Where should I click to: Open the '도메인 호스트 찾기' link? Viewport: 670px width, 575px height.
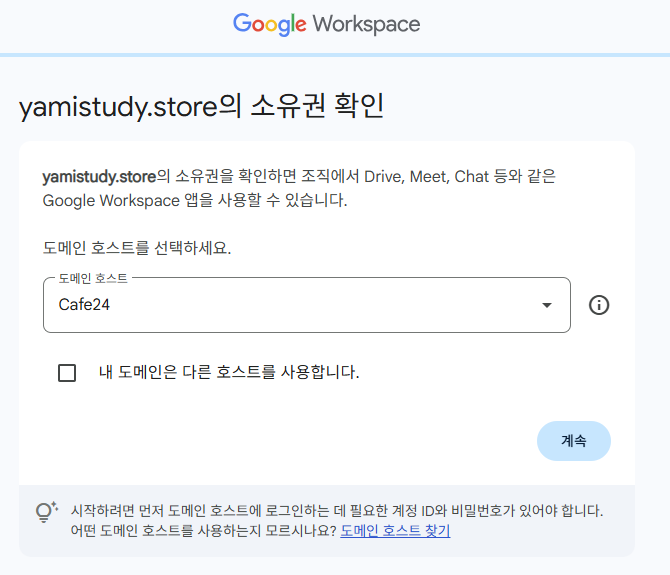[395, 531]
